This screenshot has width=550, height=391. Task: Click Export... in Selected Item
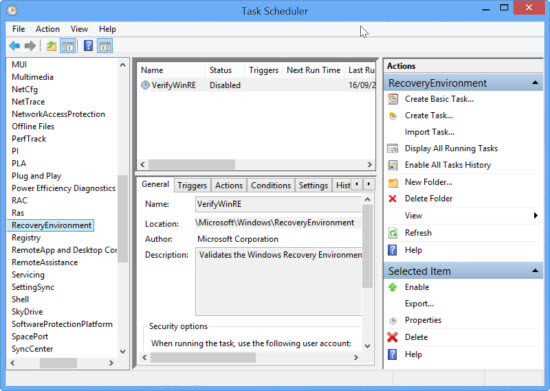[419, 304]
